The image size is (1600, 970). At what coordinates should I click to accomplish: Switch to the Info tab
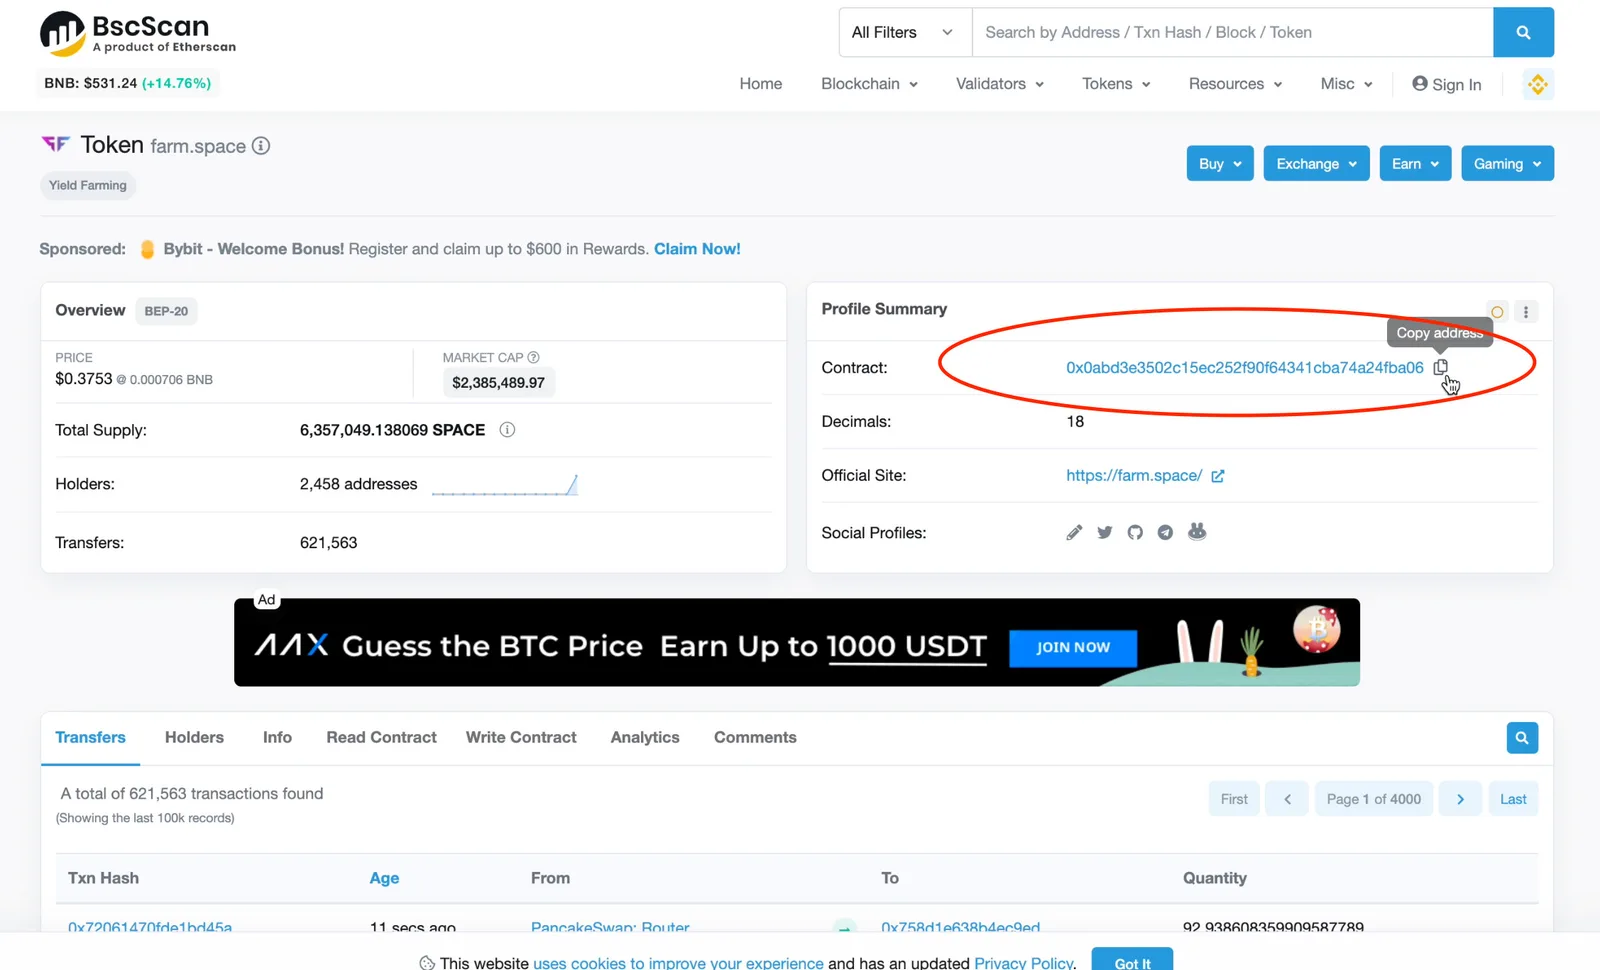[277, 738]
